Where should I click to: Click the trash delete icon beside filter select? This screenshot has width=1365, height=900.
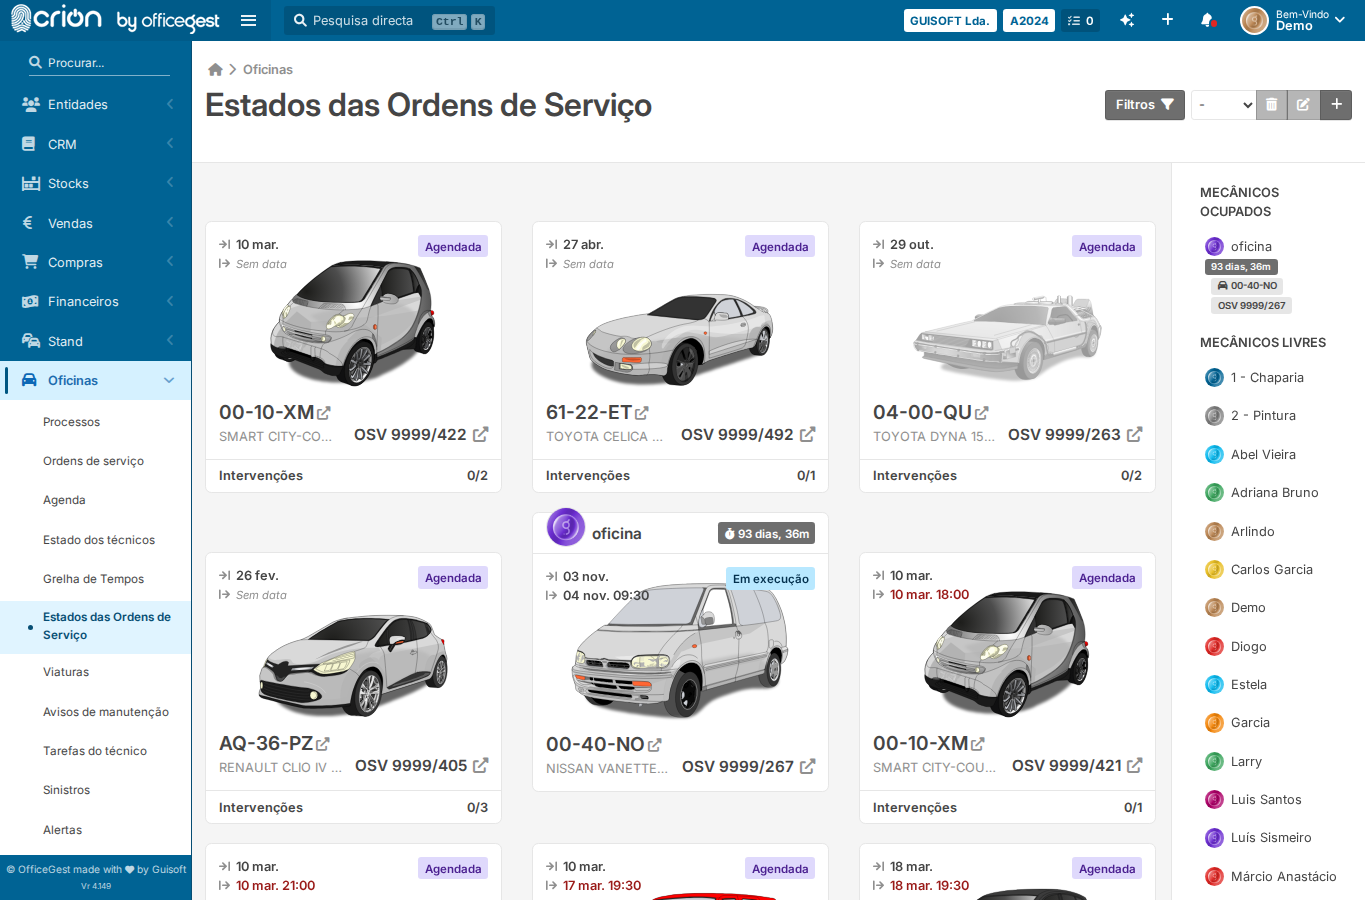1271,105
